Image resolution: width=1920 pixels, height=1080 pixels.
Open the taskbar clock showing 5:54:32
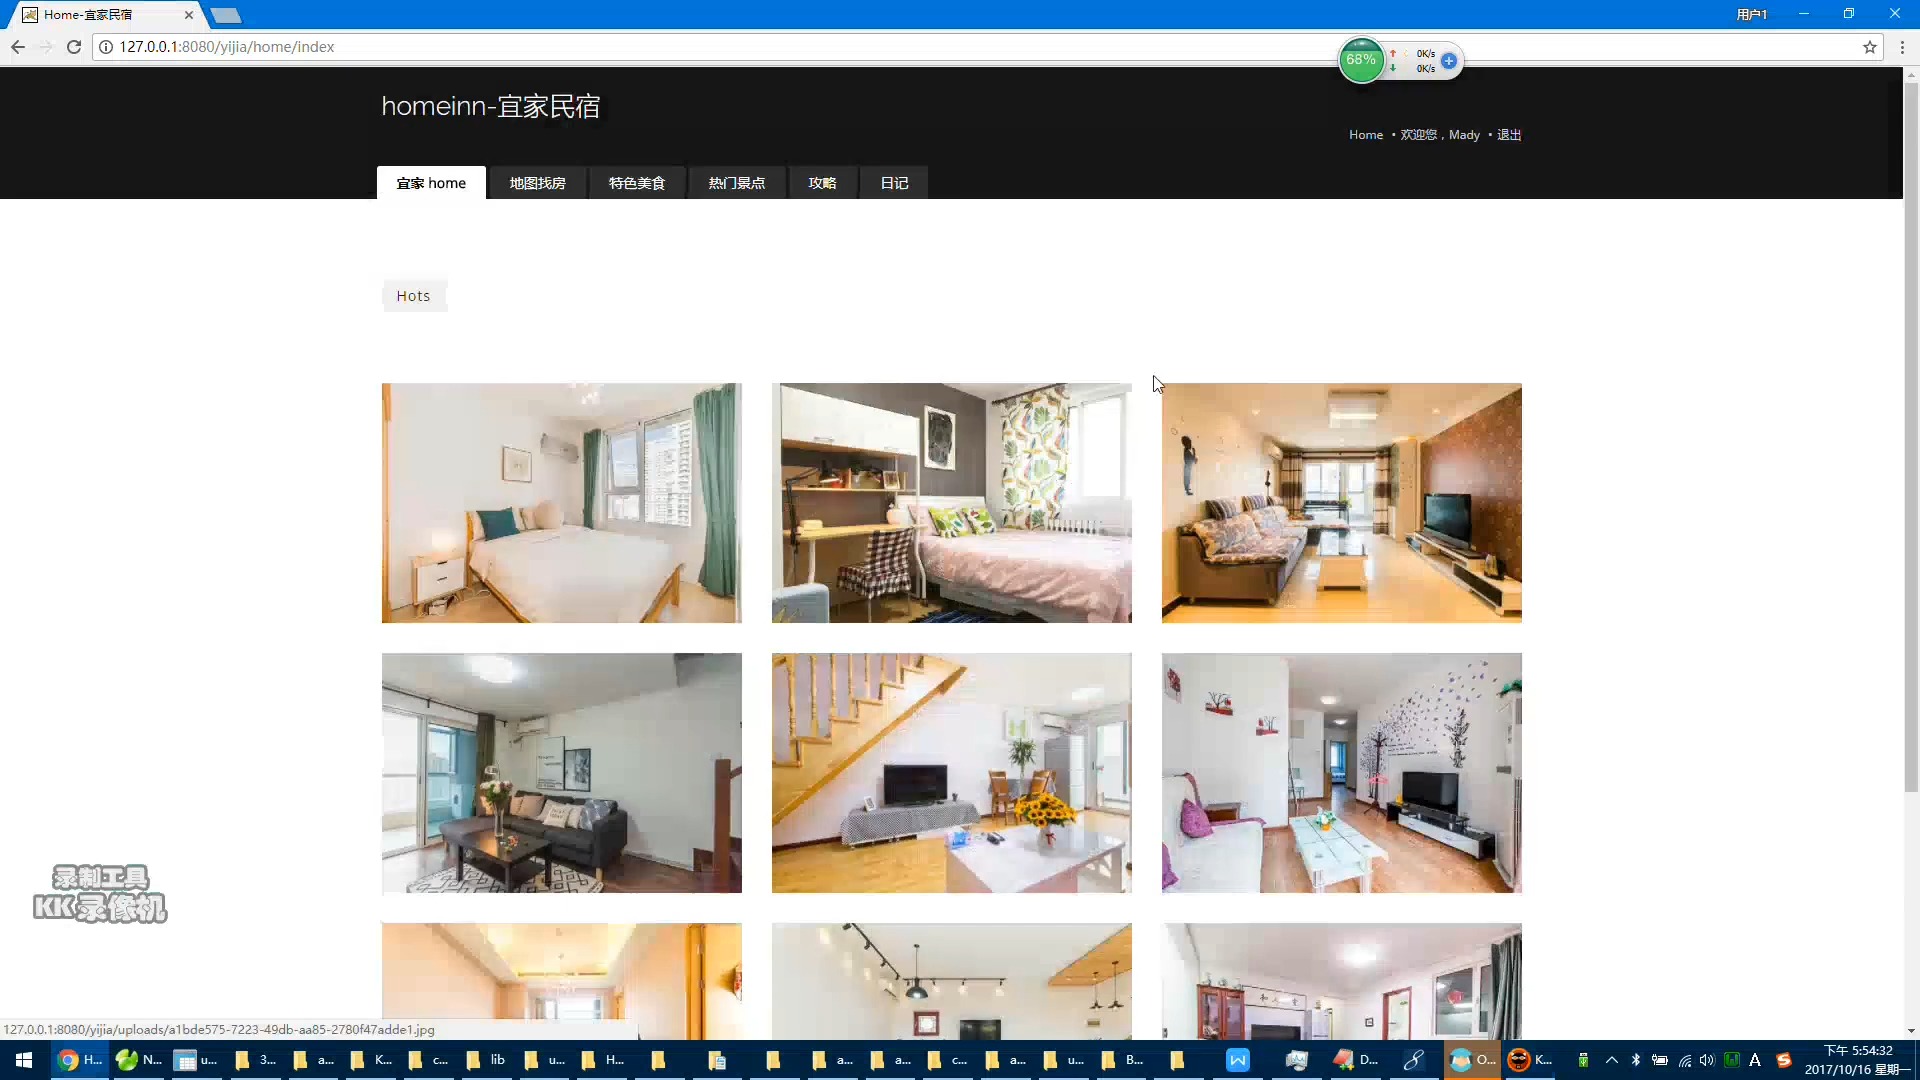1857,1060
